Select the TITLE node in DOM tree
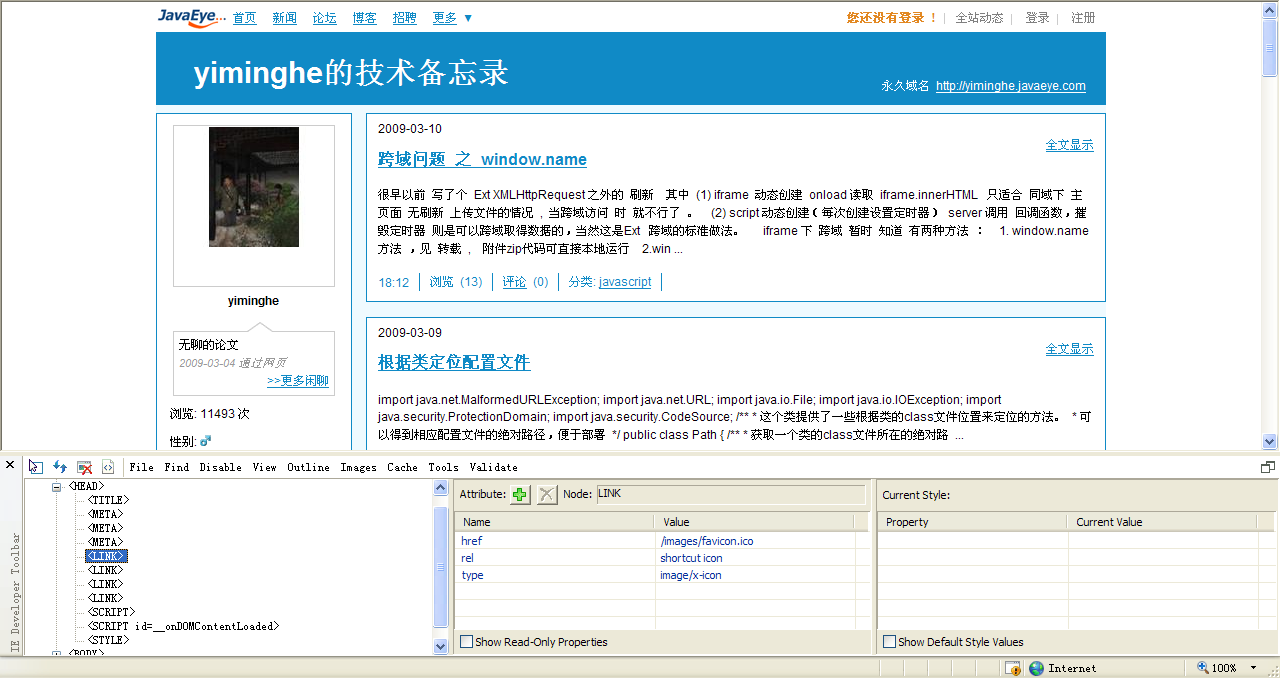The width and height of the screenshot is (1280, 678). (x=109, y=500)
